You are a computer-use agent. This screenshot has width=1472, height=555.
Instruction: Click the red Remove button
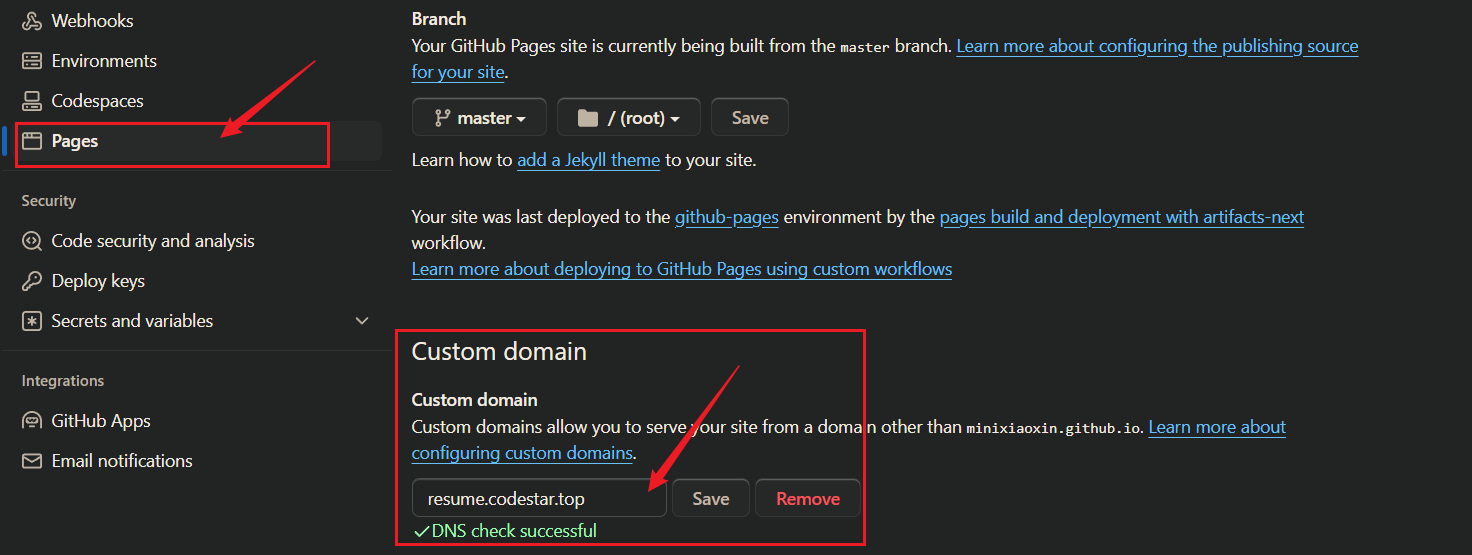[x=808, y=498]
